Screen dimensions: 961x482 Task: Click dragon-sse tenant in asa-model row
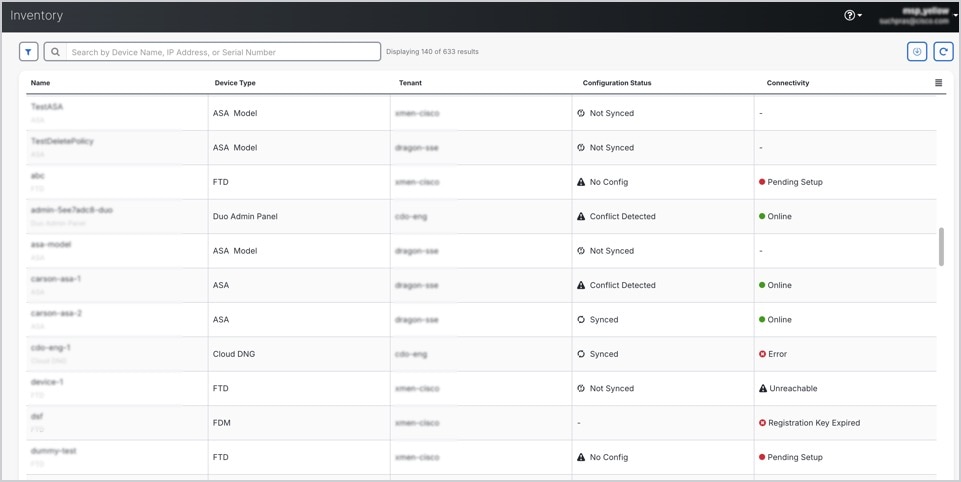coord(417,251)
